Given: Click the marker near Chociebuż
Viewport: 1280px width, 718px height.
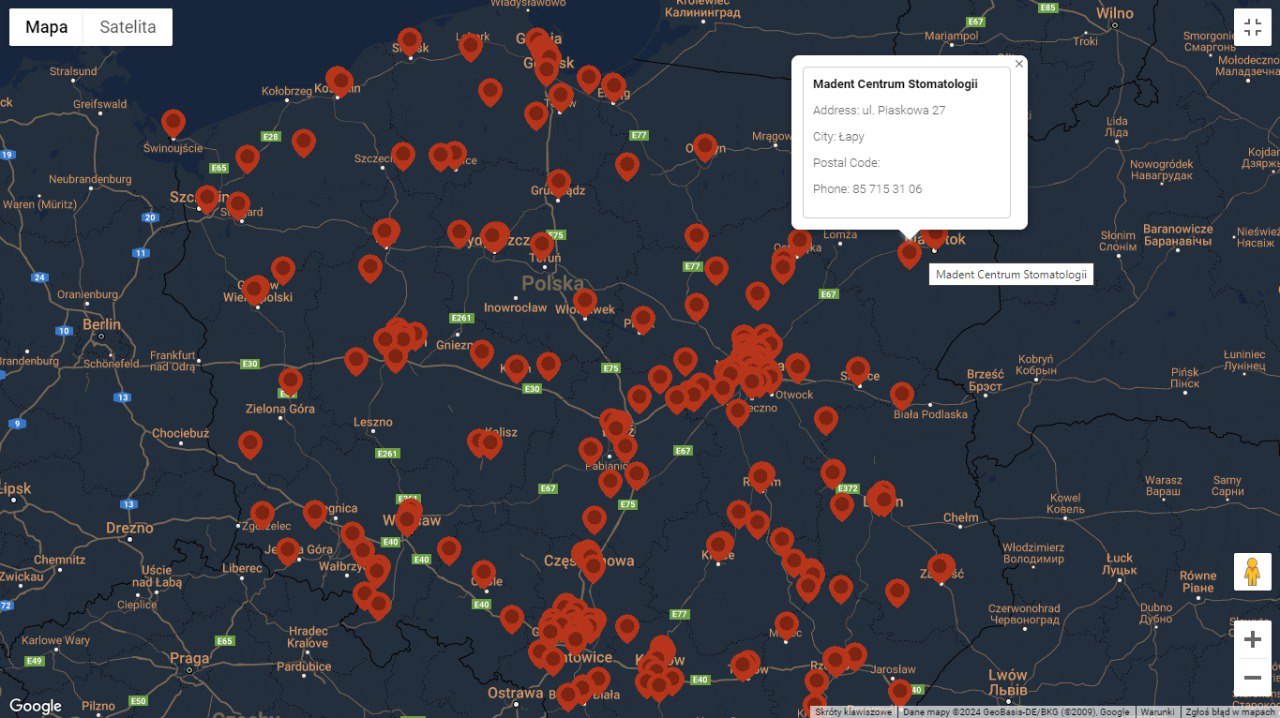Looking at the screenshot, I should (x=250, y=444).
